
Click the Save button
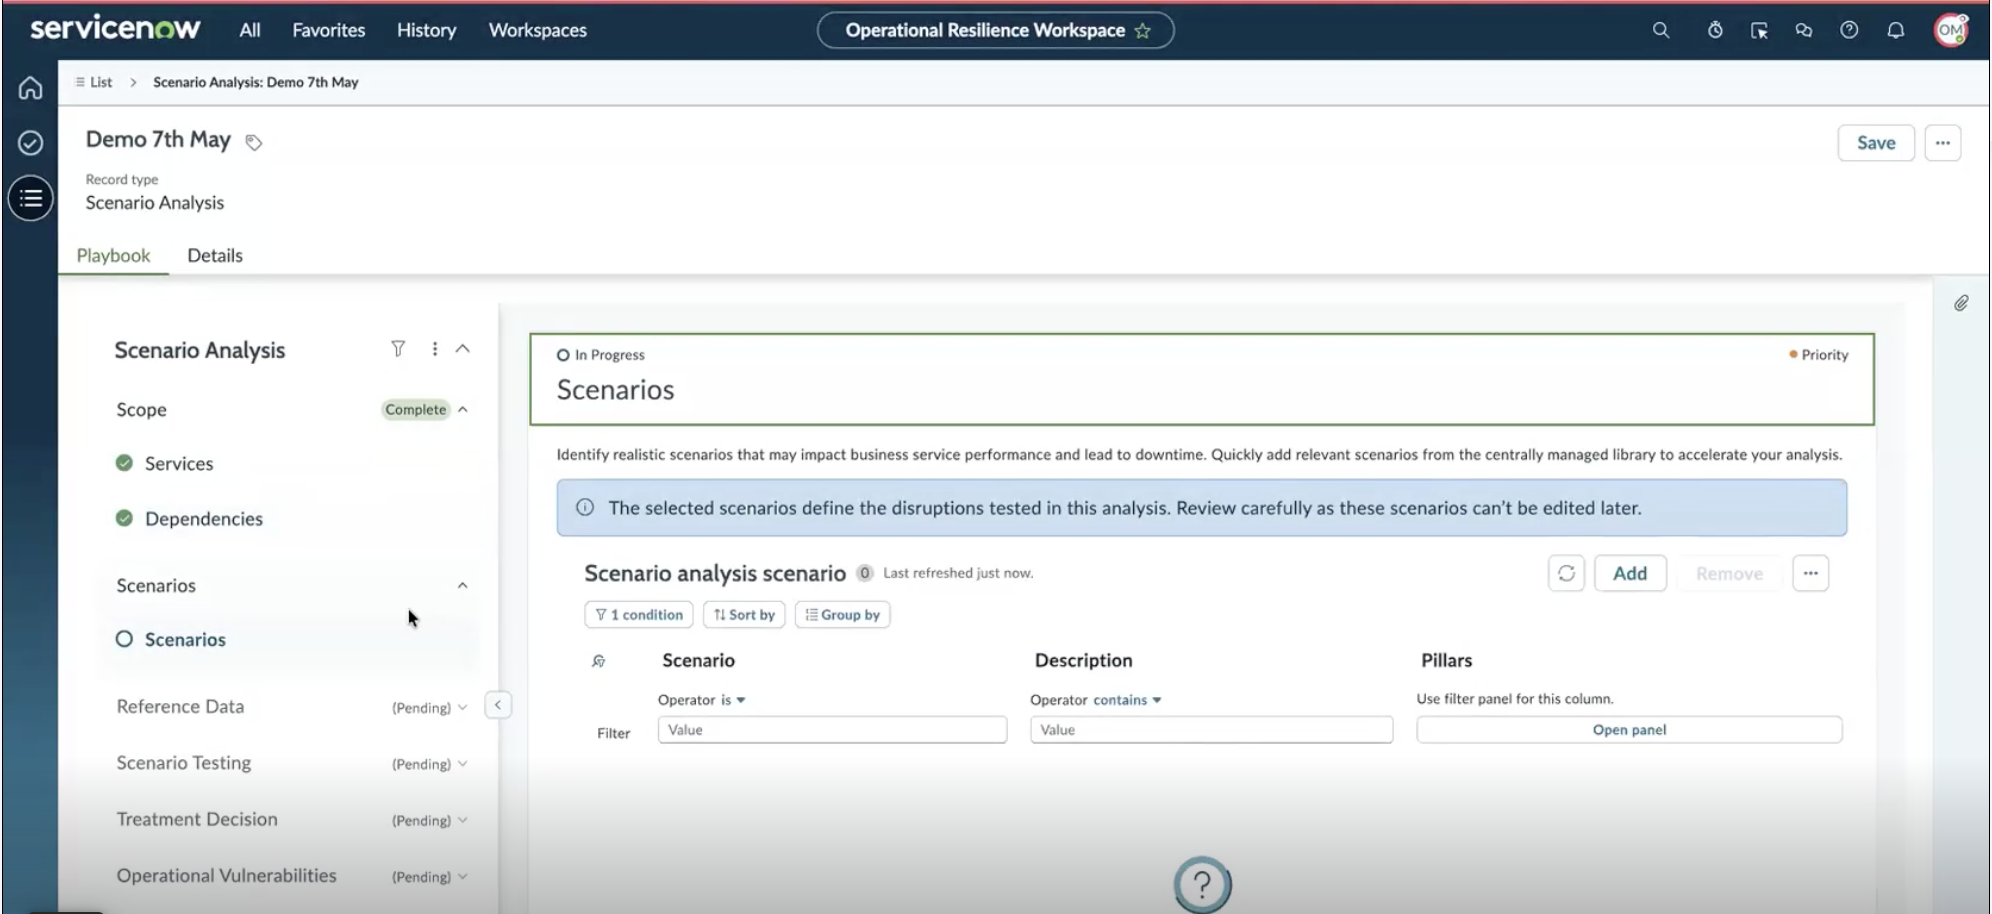tap(1876, 143)
